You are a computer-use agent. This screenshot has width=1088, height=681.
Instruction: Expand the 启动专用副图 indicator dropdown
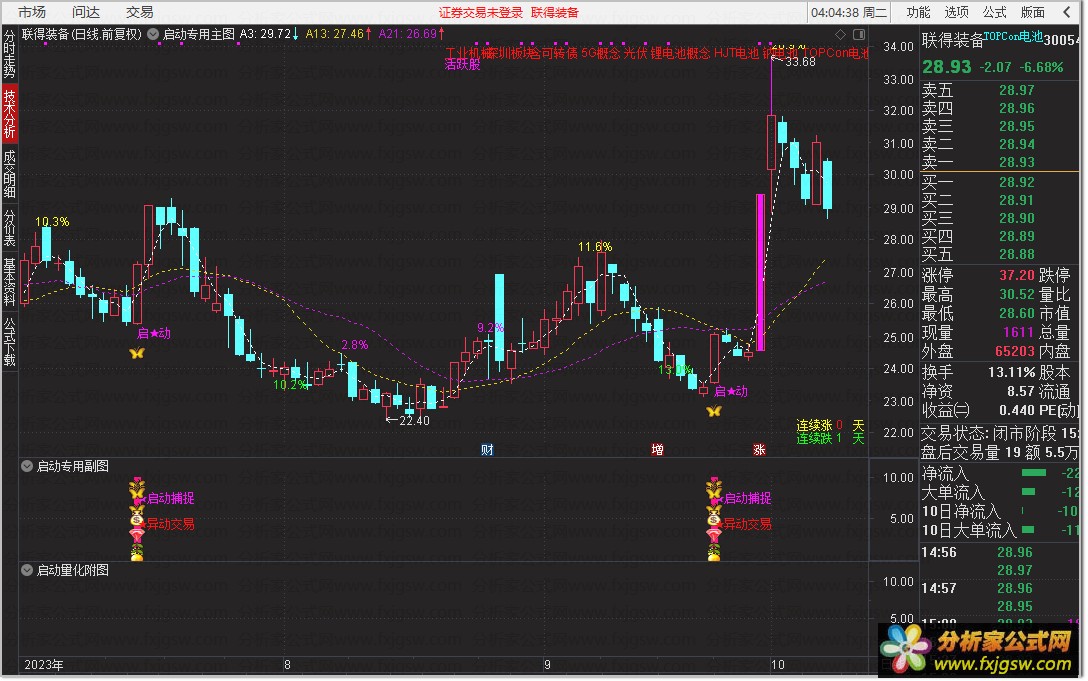(26, 466)
